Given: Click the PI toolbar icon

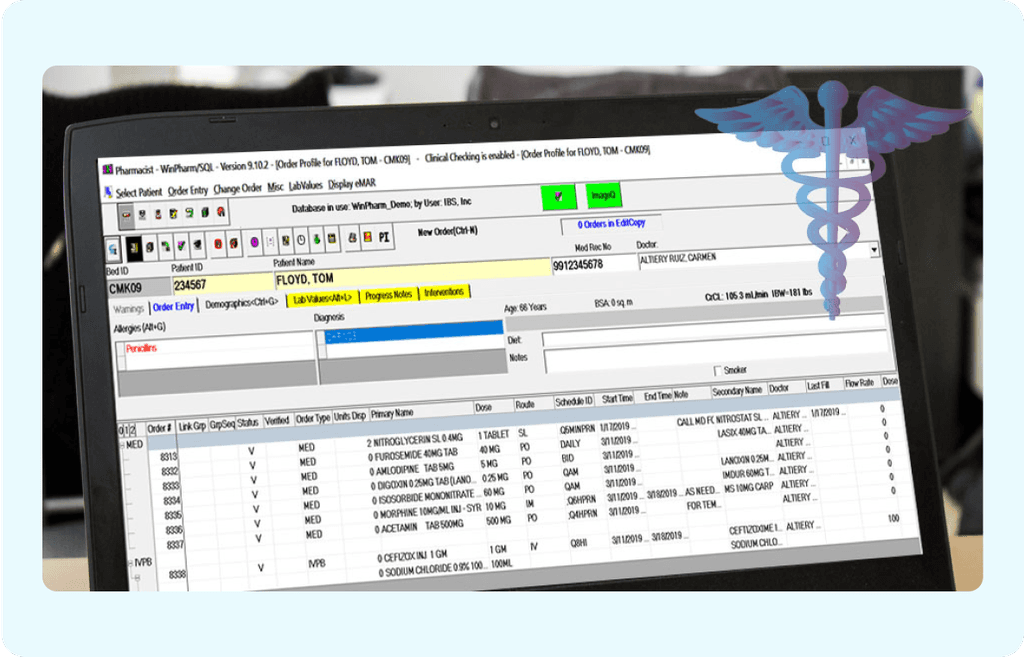Looking at the screenshot, I should coord(383,238).
